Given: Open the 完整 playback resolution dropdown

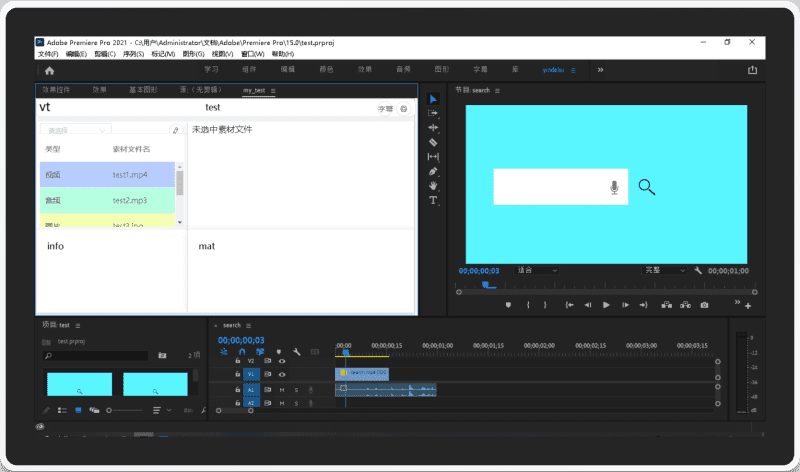Looking at the screenshot, I should (x=664, y=270).
